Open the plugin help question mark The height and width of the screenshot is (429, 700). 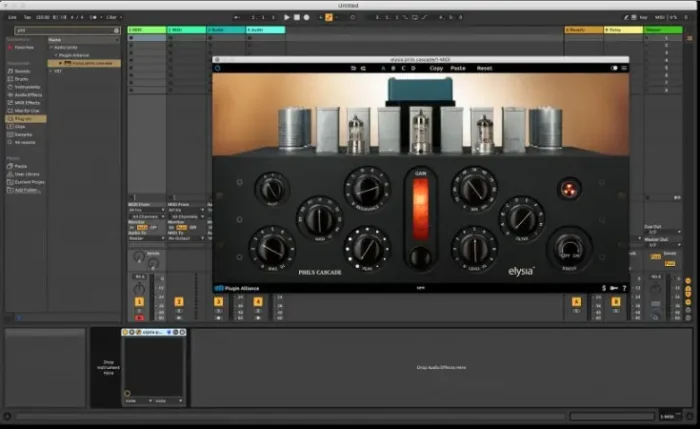(624, 290)
